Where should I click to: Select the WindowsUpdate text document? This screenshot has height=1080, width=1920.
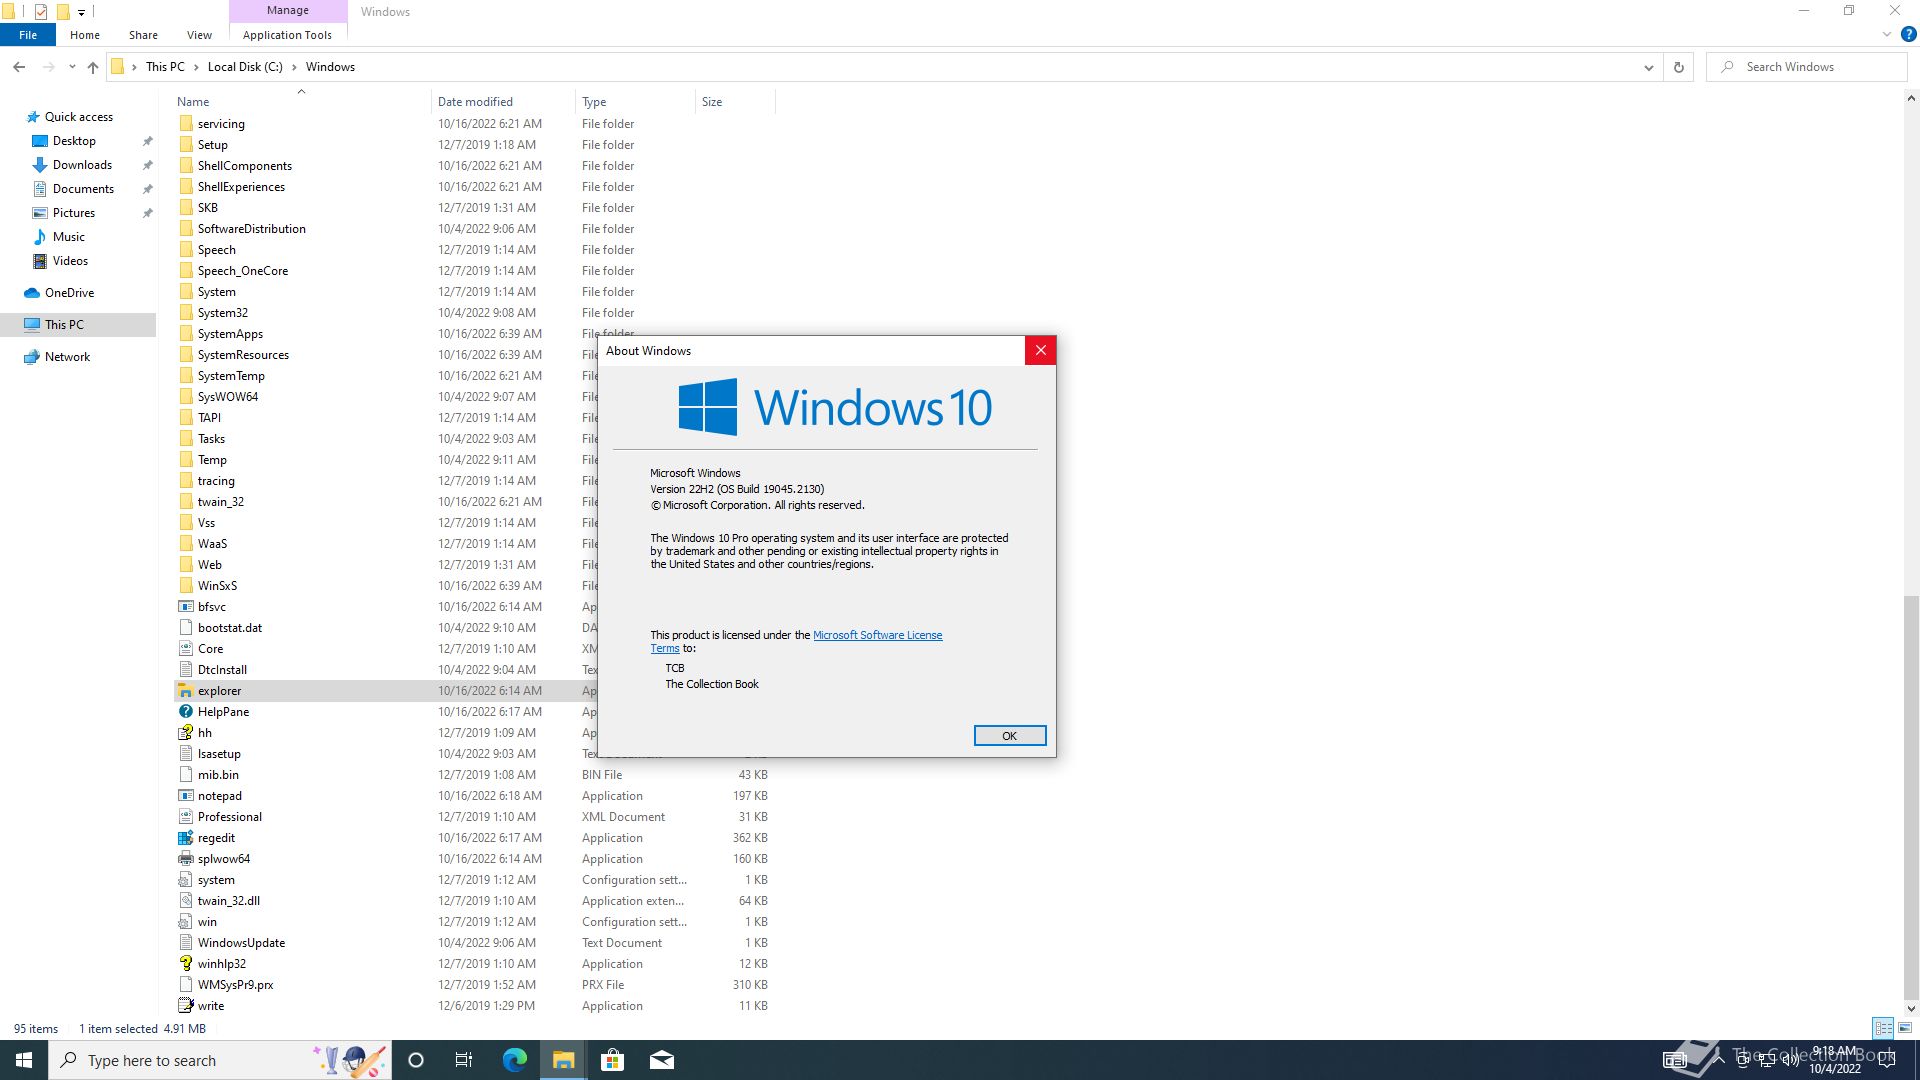[x=241, y=943]
